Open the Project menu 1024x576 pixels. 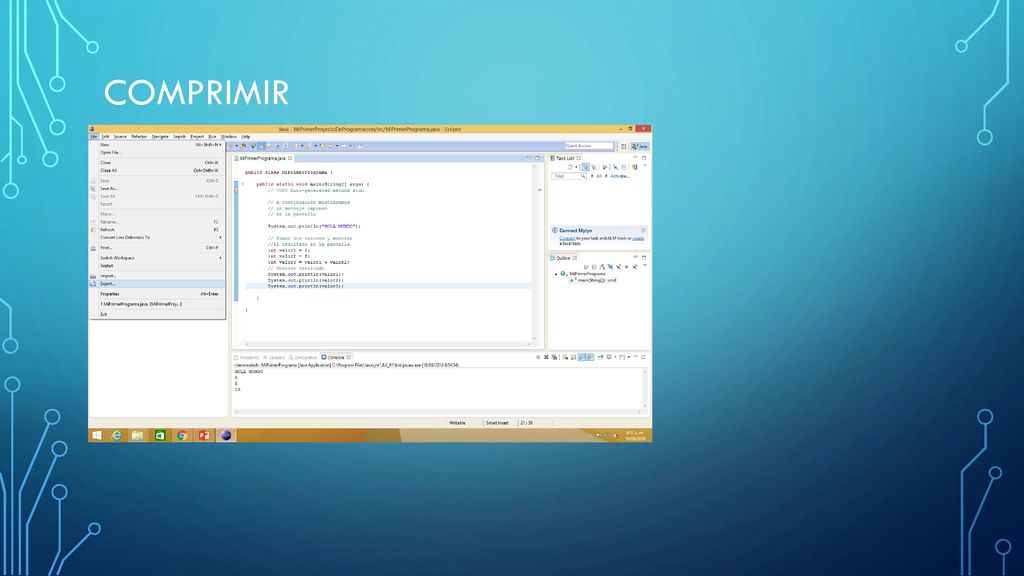[197, 136]
